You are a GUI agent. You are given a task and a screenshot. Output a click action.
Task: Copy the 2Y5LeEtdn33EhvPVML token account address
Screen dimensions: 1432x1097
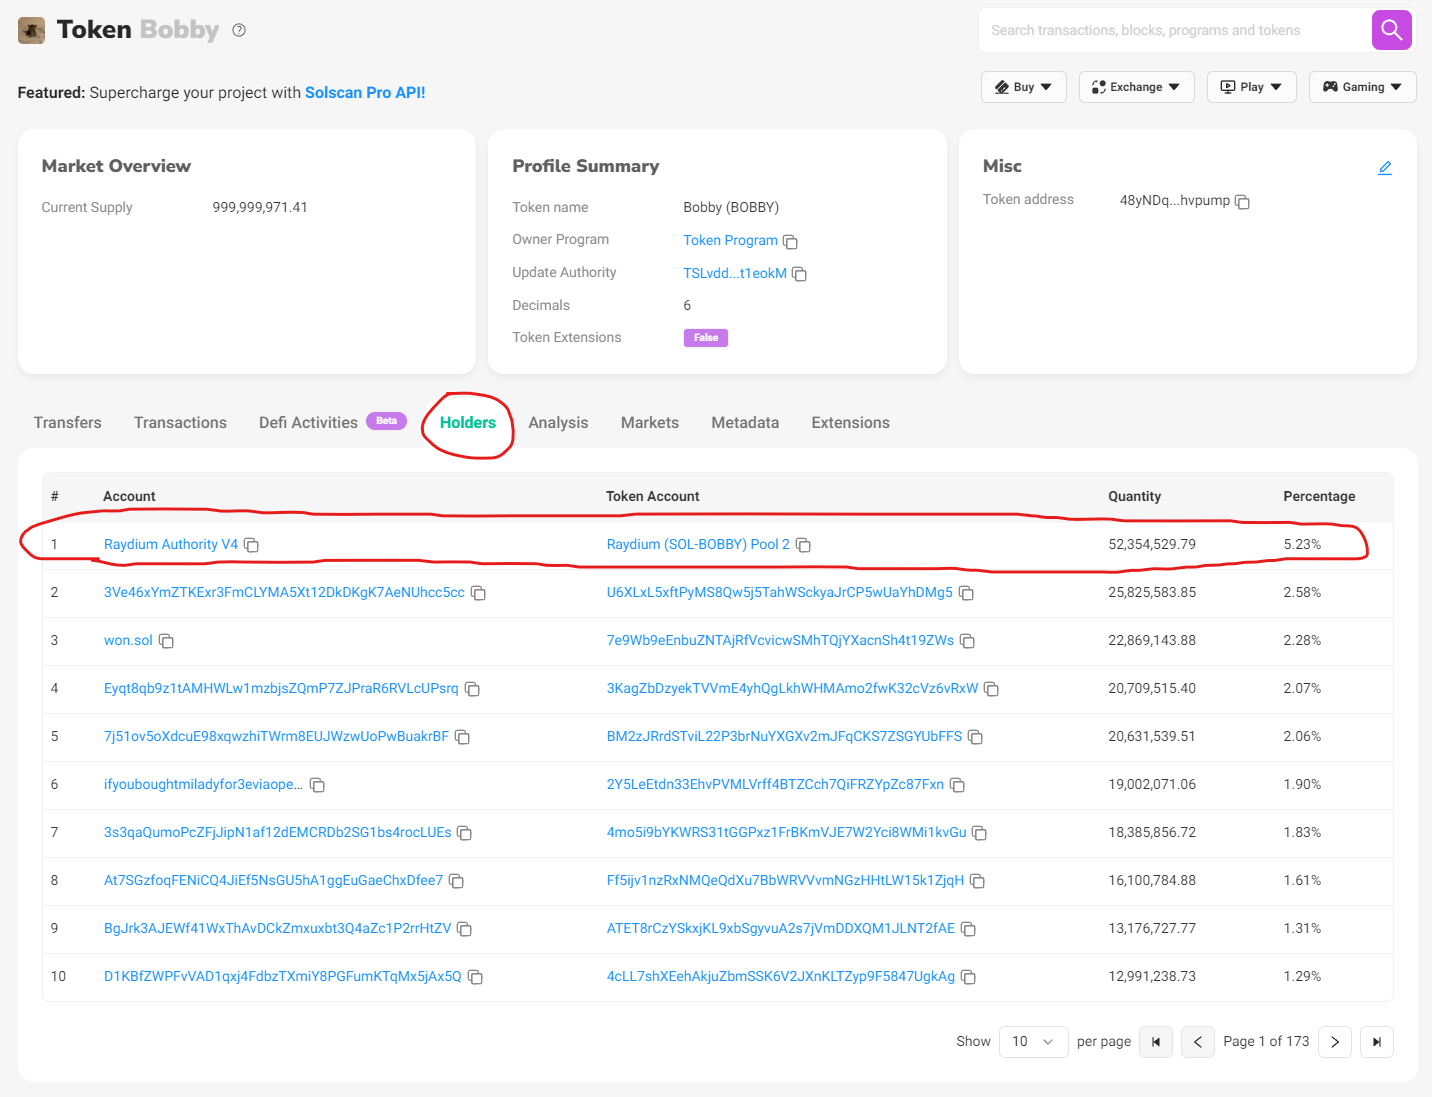pos(957,785)
